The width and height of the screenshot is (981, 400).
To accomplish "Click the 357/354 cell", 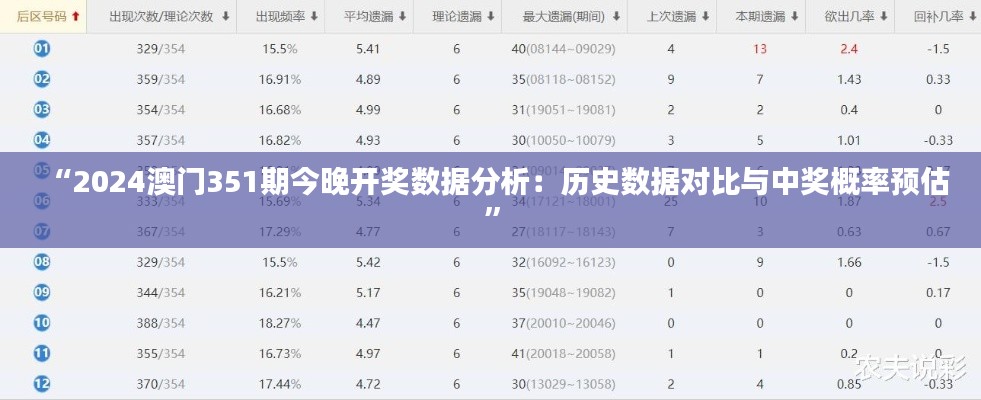I will tap(161, 140).
